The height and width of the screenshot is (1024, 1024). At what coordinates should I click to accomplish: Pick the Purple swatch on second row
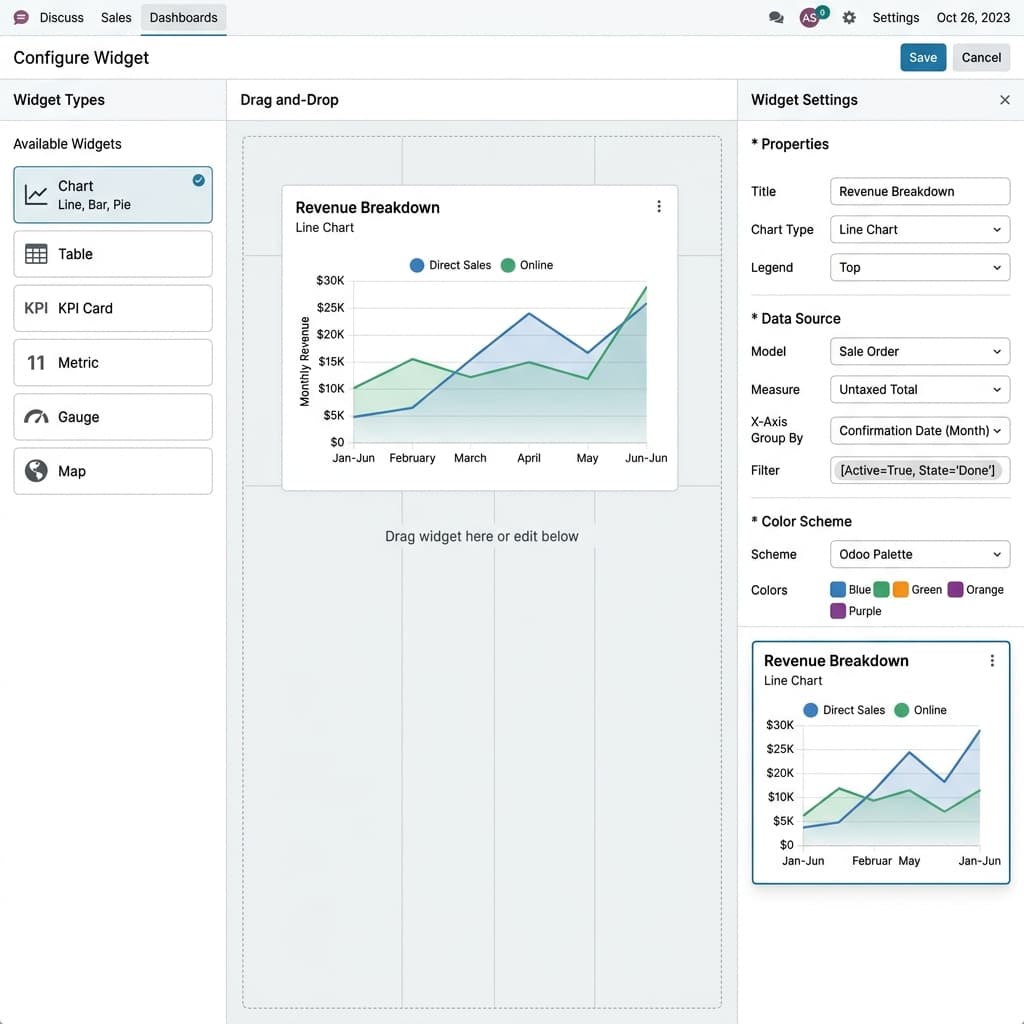click(x=838, y=611)
